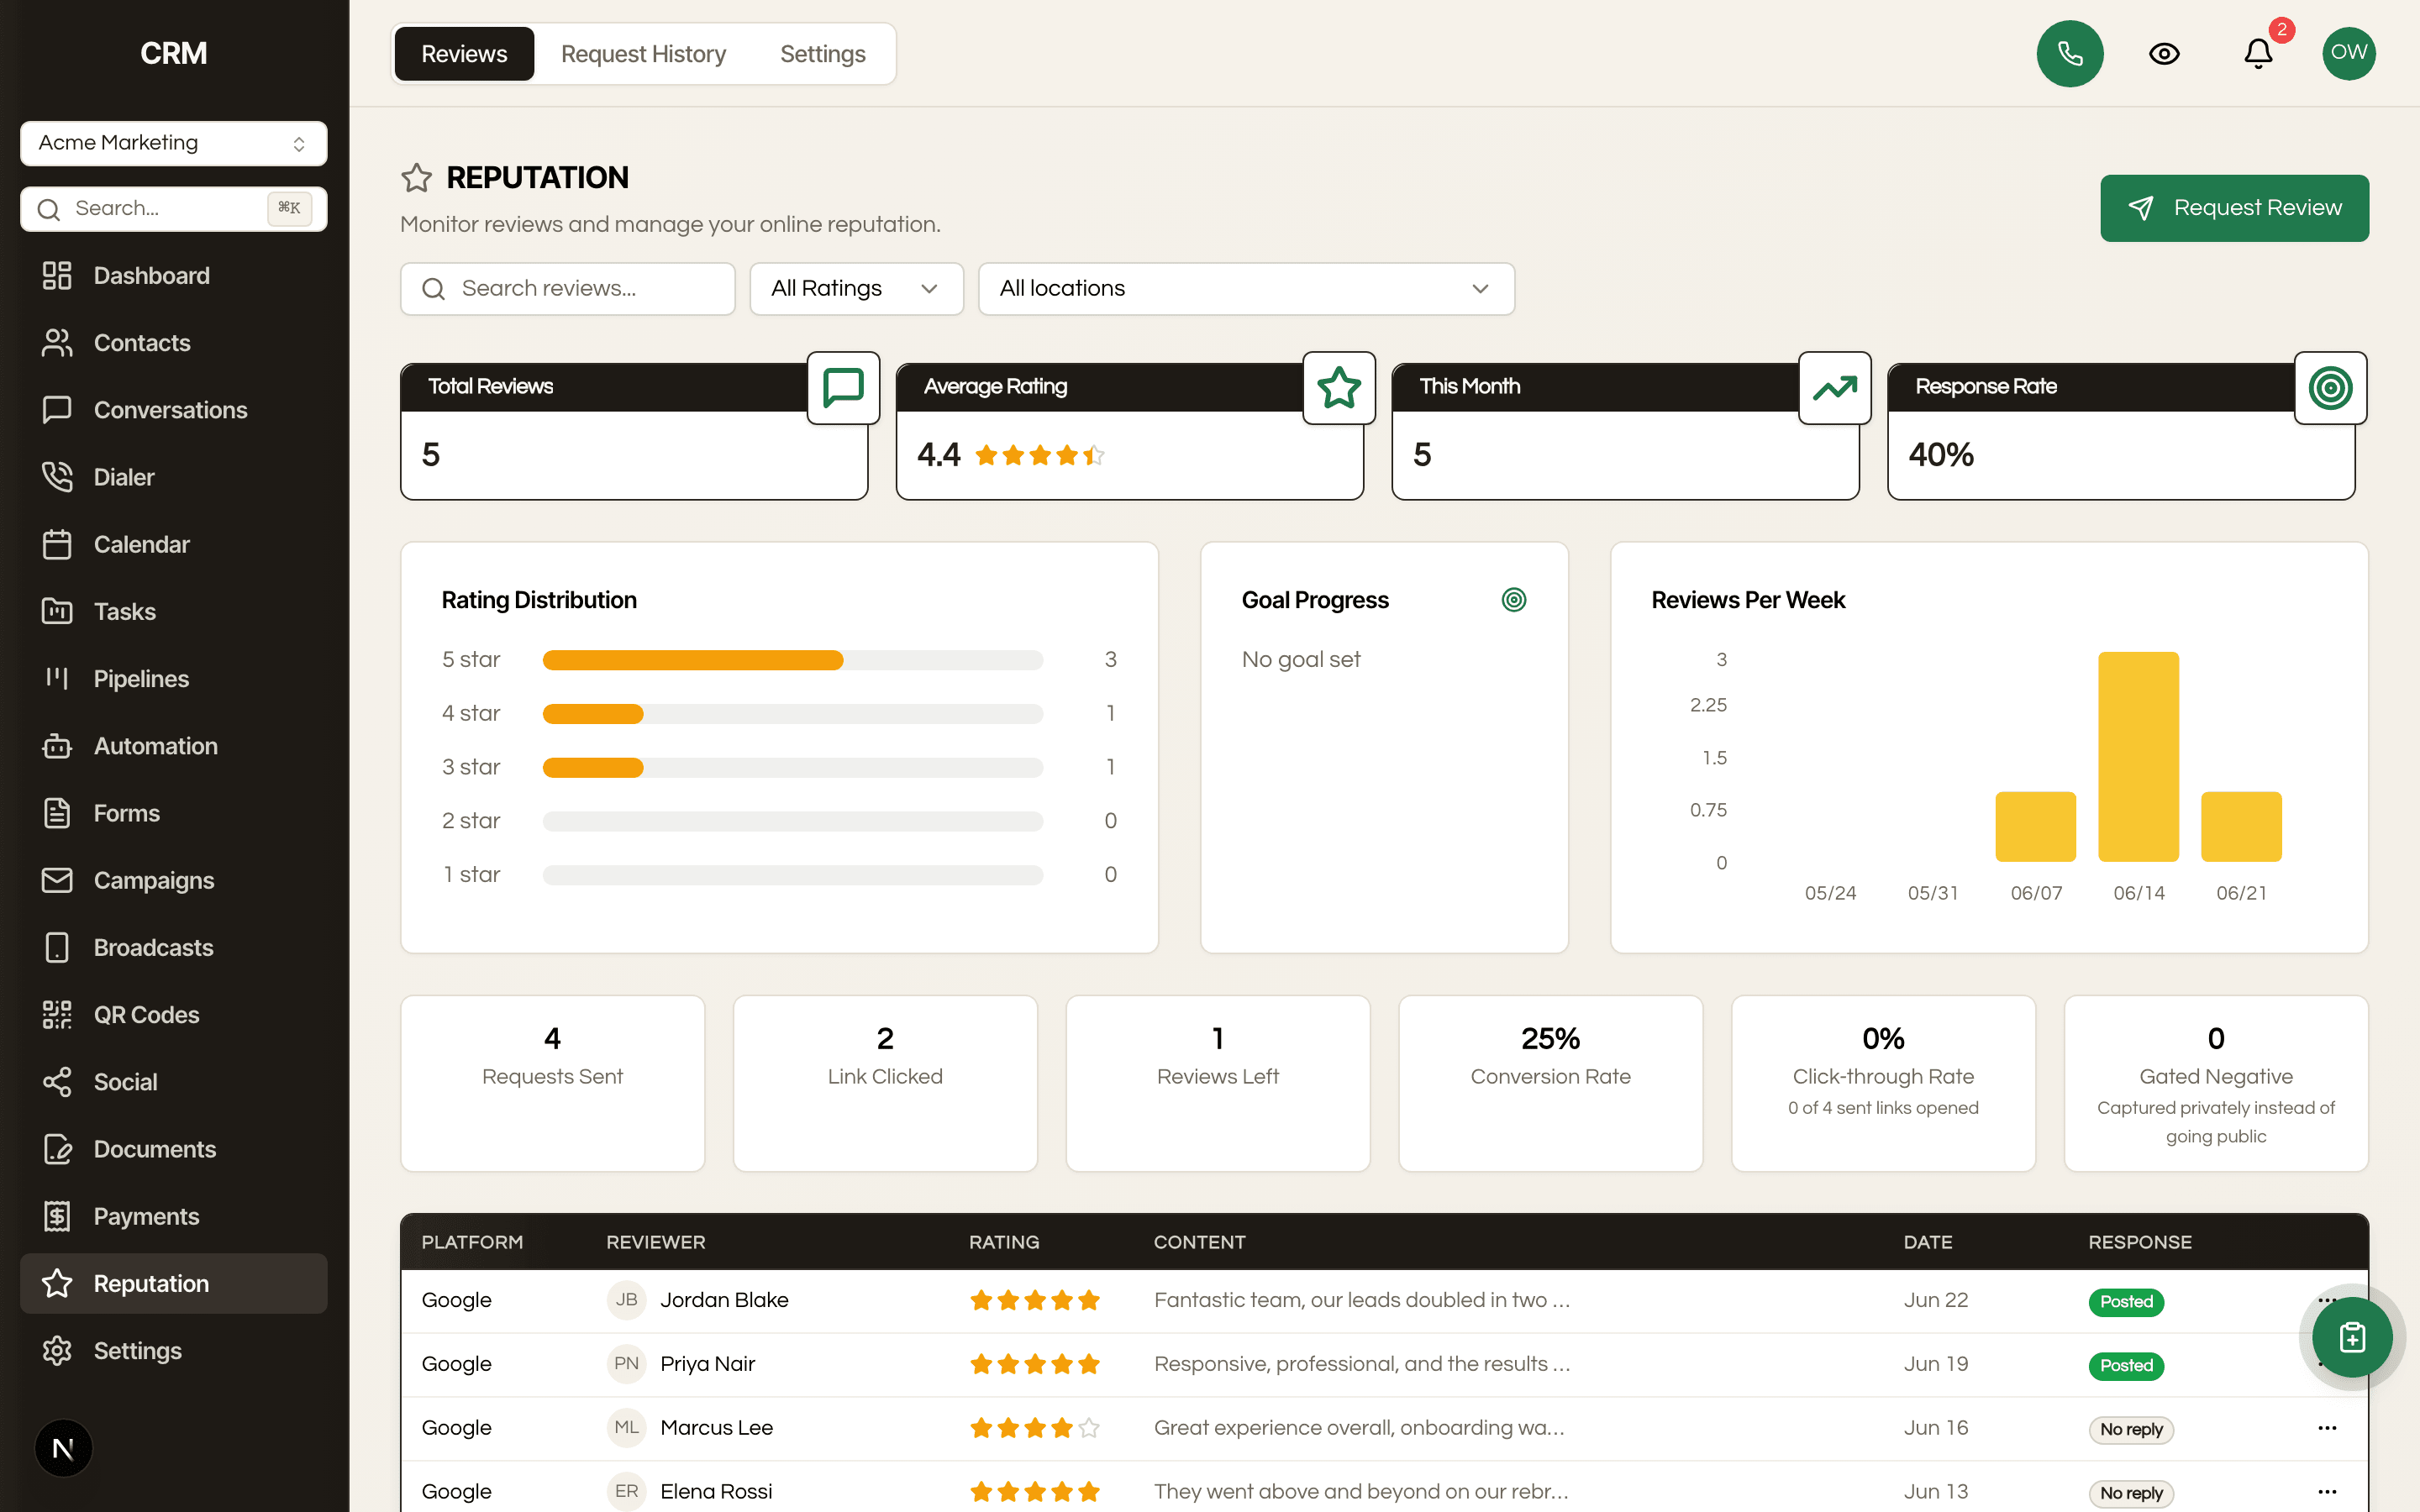Open Contacts in the sidebar

coord(173,342)
